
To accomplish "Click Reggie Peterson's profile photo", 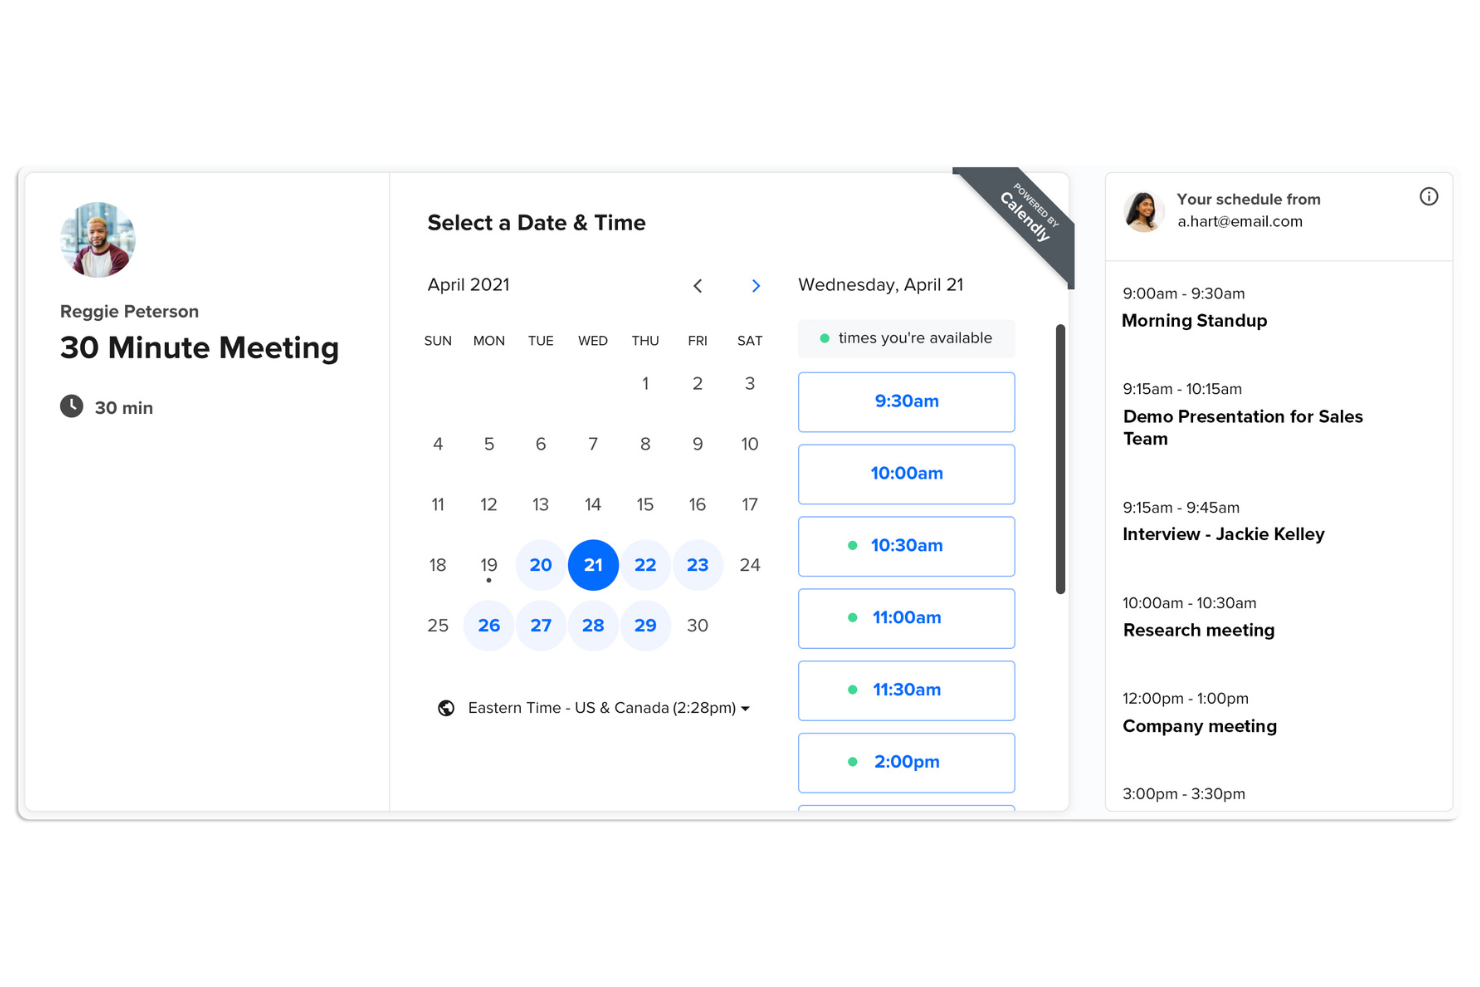I will [x=98, y=239].
